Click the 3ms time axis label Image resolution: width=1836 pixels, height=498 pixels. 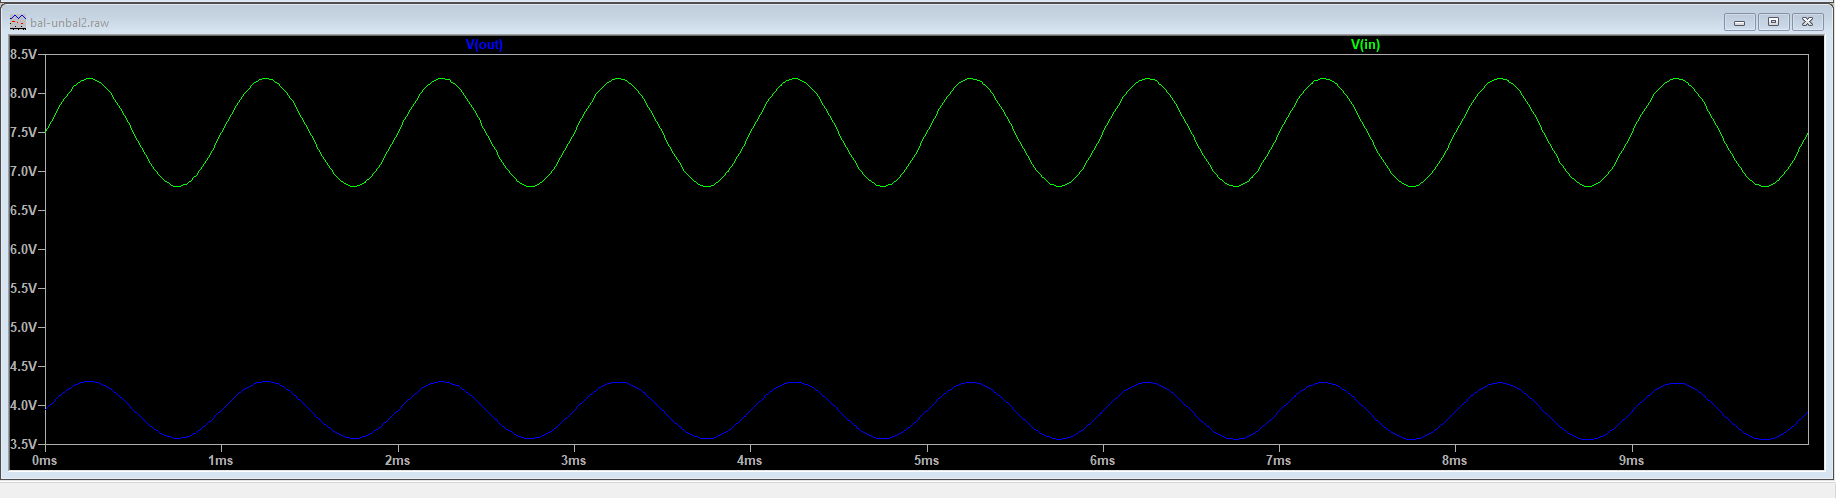(x=573, y=461)
